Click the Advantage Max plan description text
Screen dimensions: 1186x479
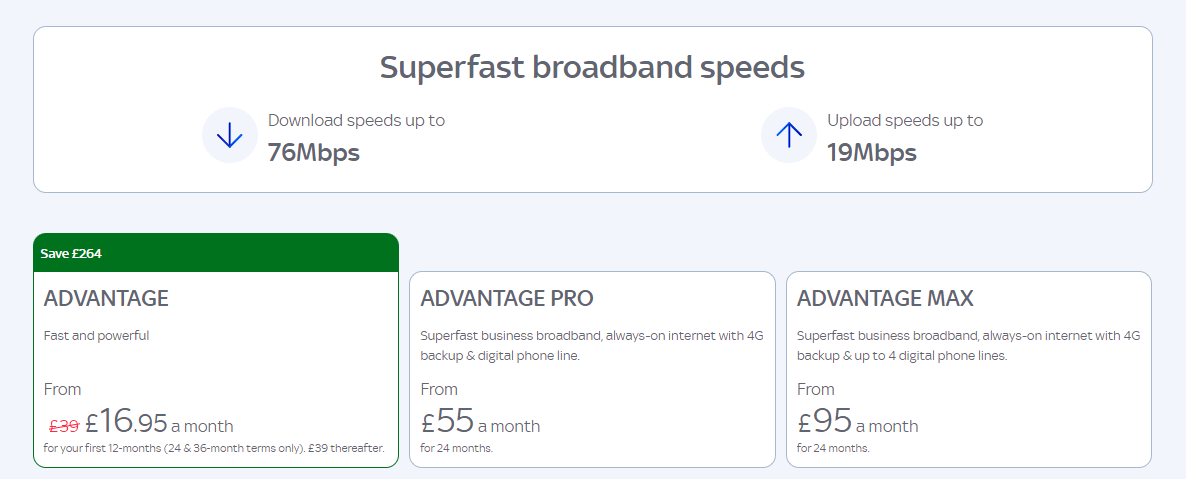[x=968, y=346]
